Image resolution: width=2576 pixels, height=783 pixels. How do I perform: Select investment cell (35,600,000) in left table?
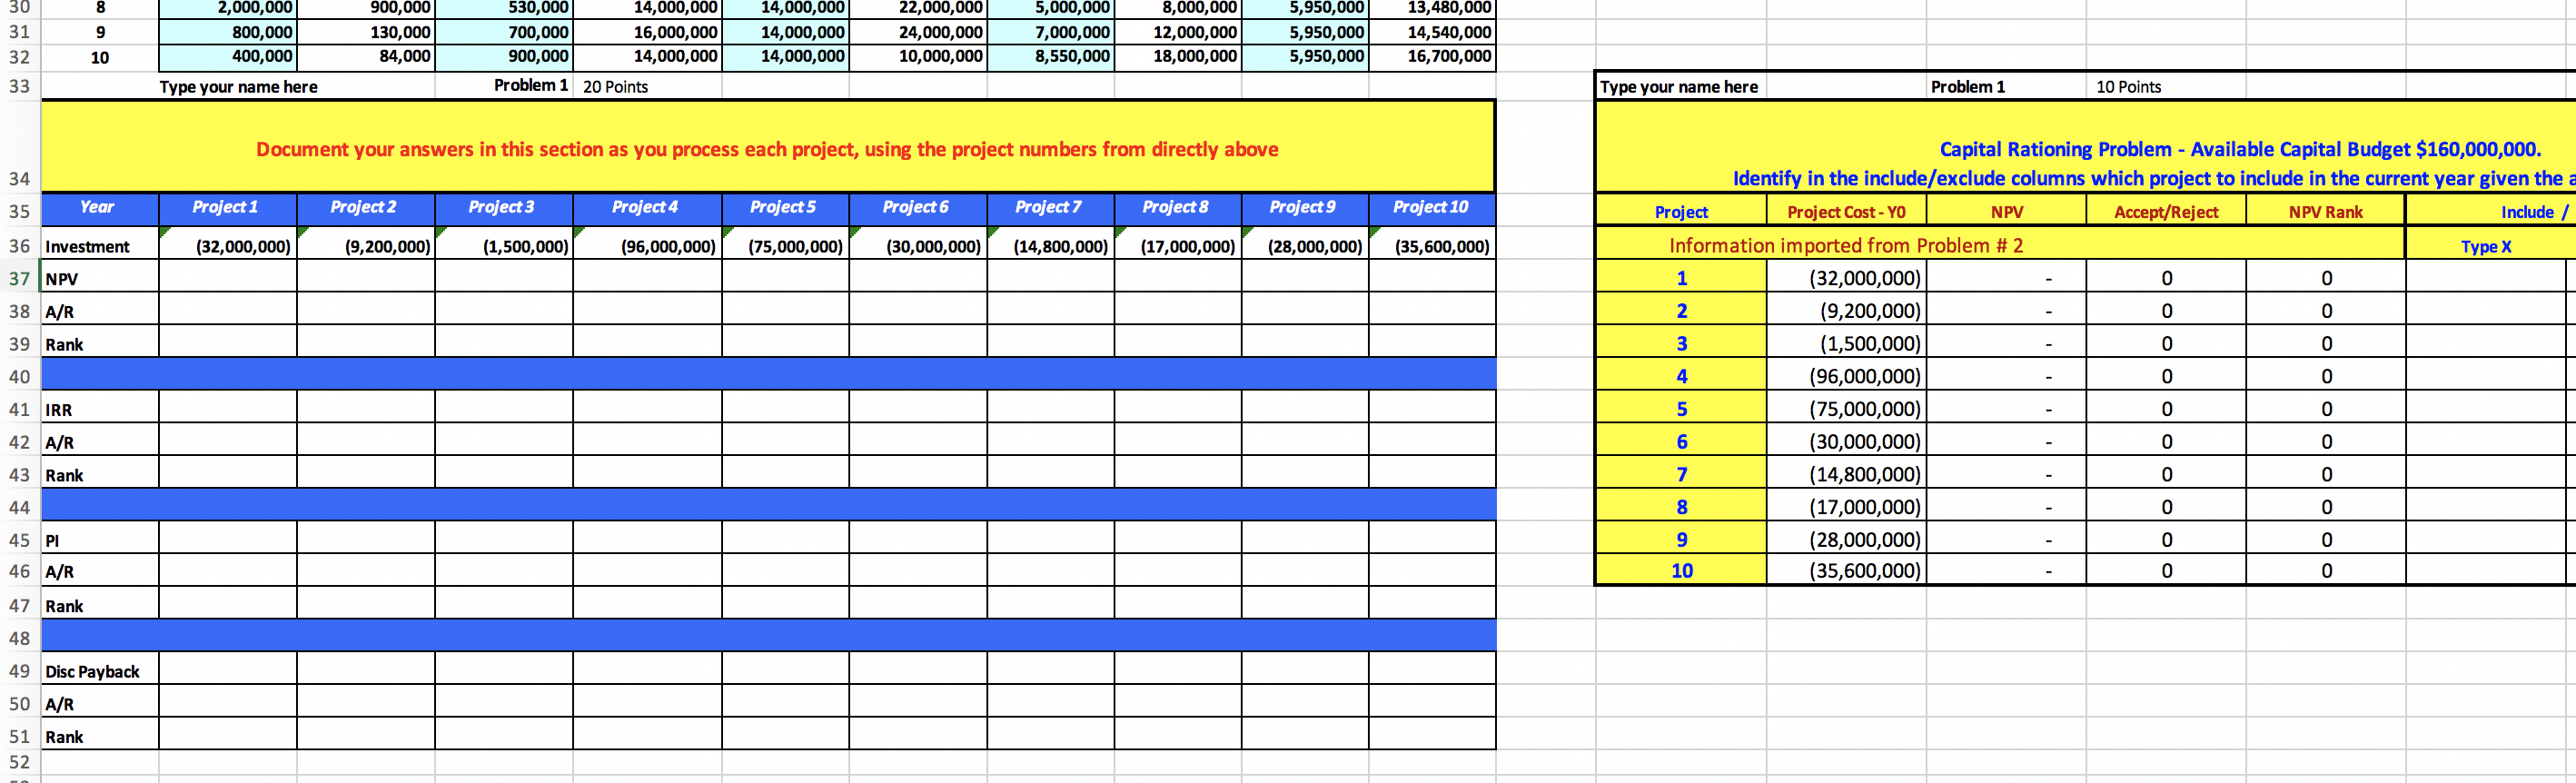tap(1432, 245)
